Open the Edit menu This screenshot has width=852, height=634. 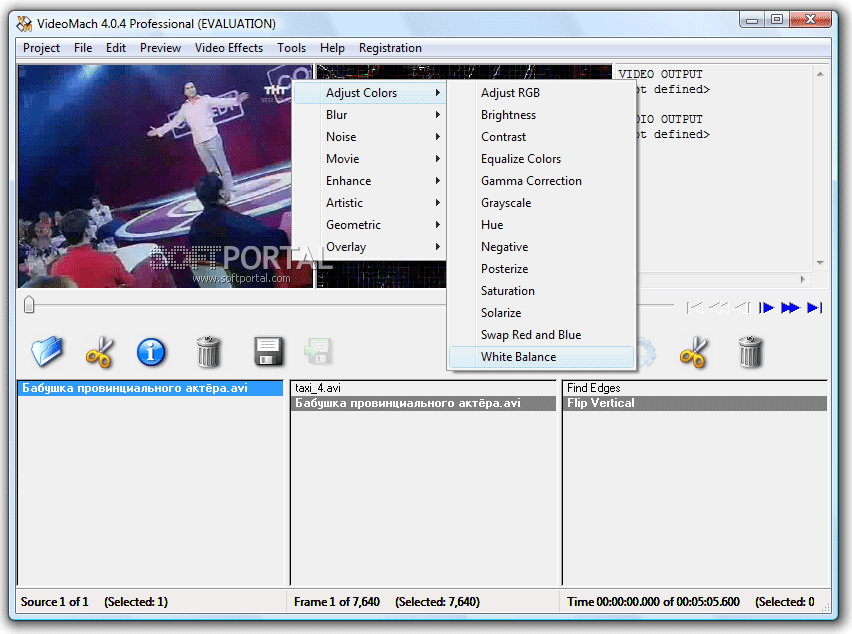click(116, 48)
